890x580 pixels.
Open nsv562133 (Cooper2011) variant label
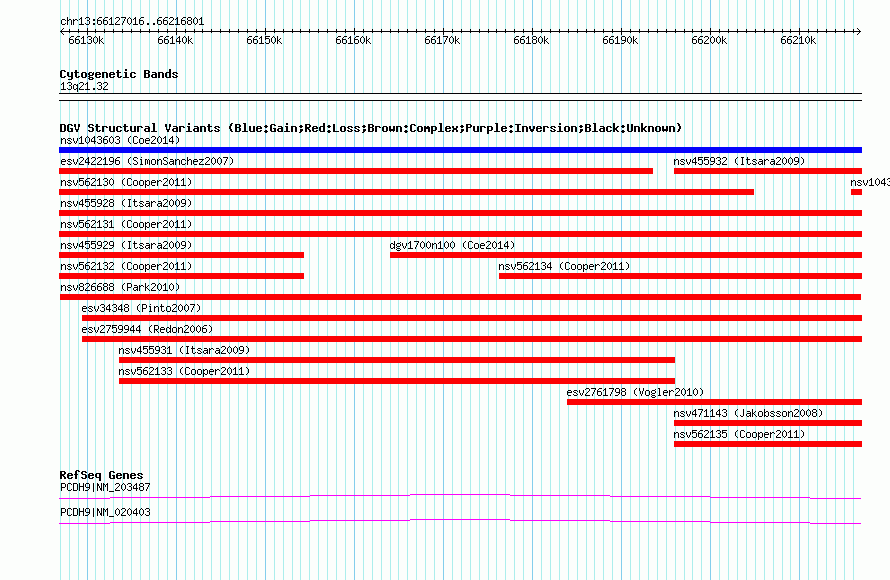point(184,371)
